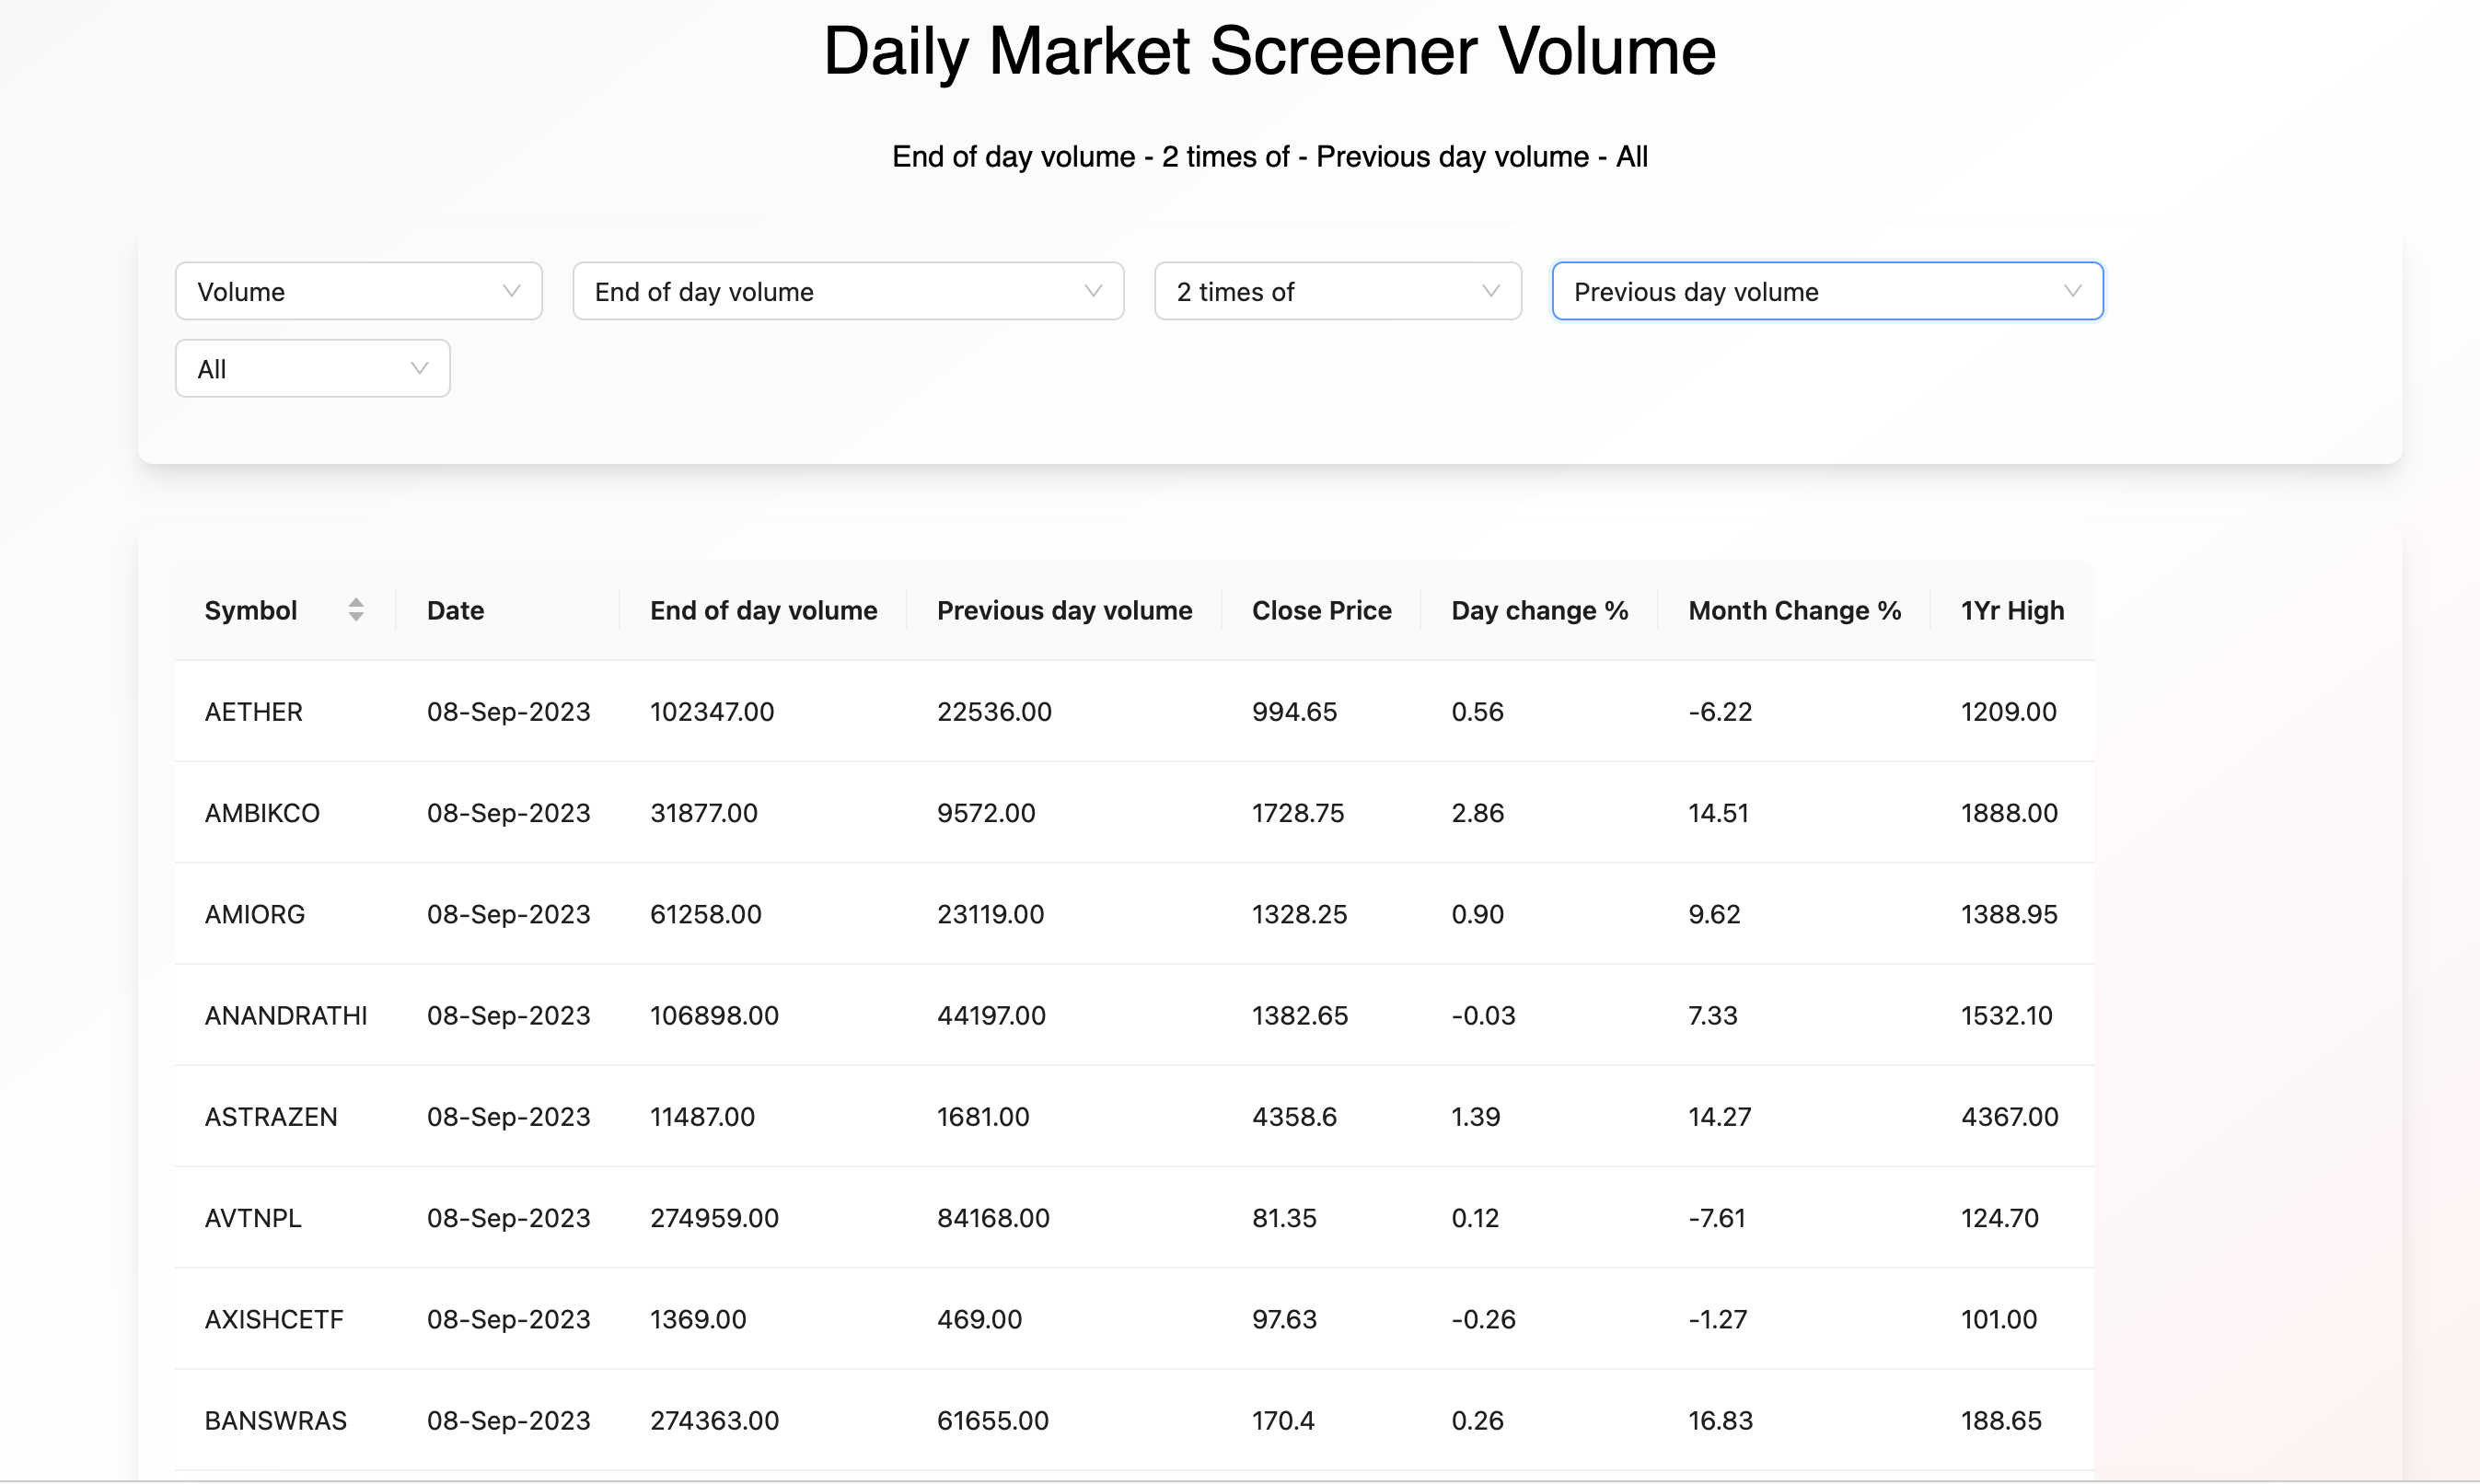Click the chevron on Previous day volume dropdown

pyautogui.click(x=2071, y=291)
